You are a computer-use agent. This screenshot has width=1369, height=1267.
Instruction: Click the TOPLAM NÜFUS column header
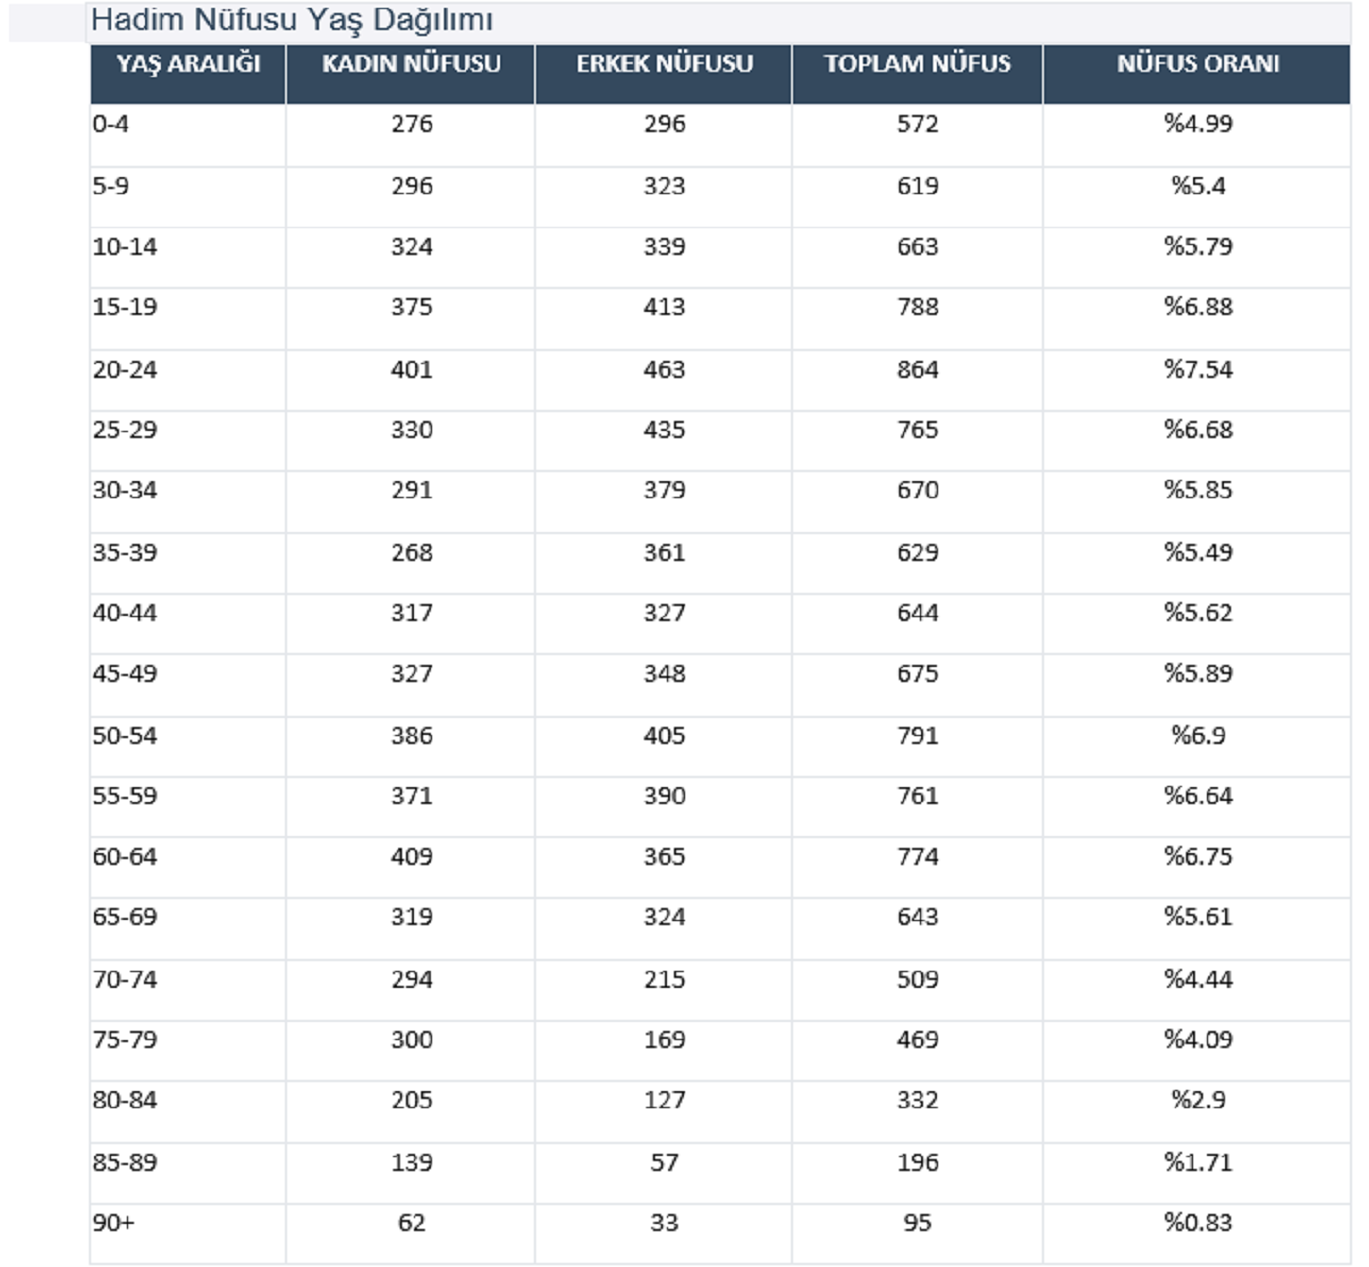(917, 64)
